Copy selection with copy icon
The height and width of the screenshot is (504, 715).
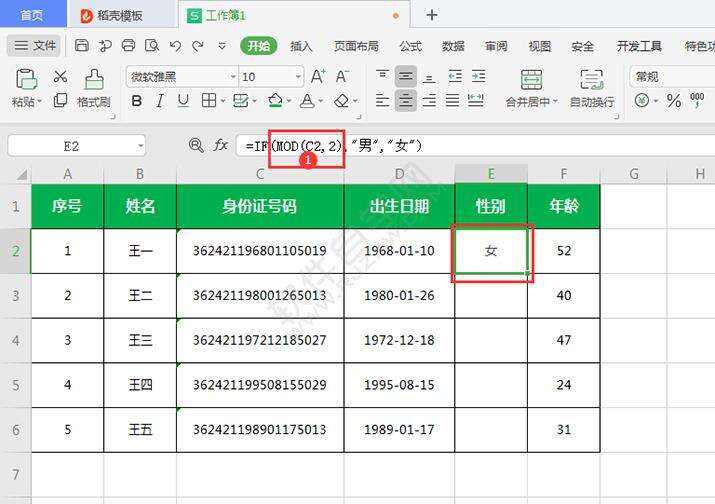tap(60, 100)
